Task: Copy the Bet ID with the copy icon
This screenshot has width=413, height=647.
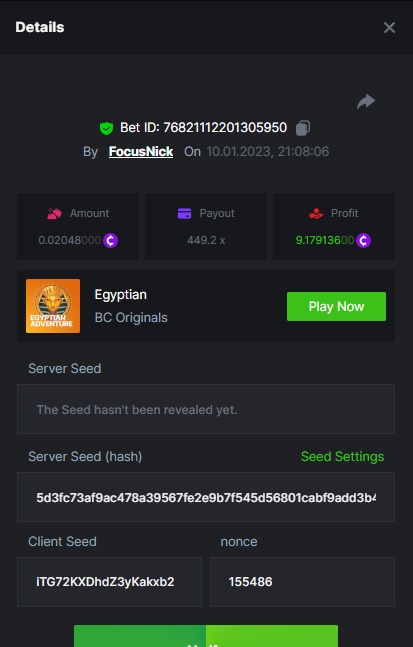Action: [303, 128]
